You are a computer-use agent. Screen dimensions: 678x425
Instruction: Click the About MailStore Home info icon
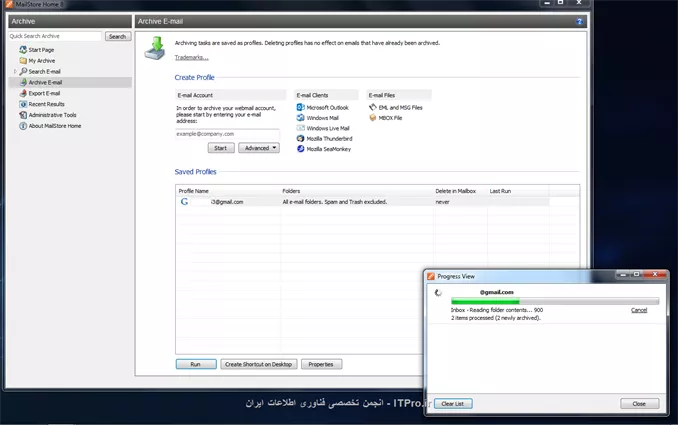click(23, 126)
